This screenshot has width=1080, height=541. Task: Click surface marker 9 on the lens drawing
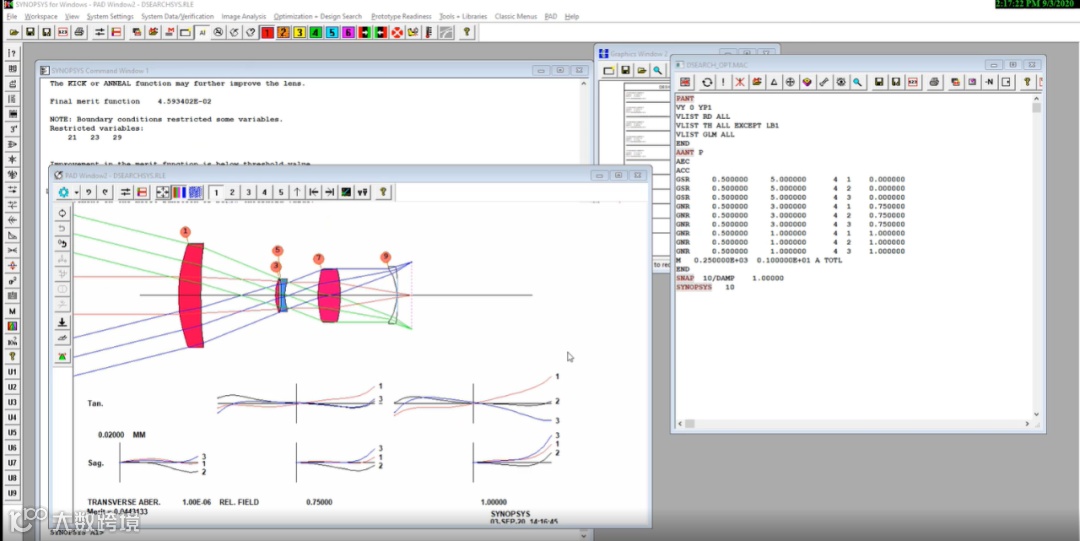tap(386, 257)
